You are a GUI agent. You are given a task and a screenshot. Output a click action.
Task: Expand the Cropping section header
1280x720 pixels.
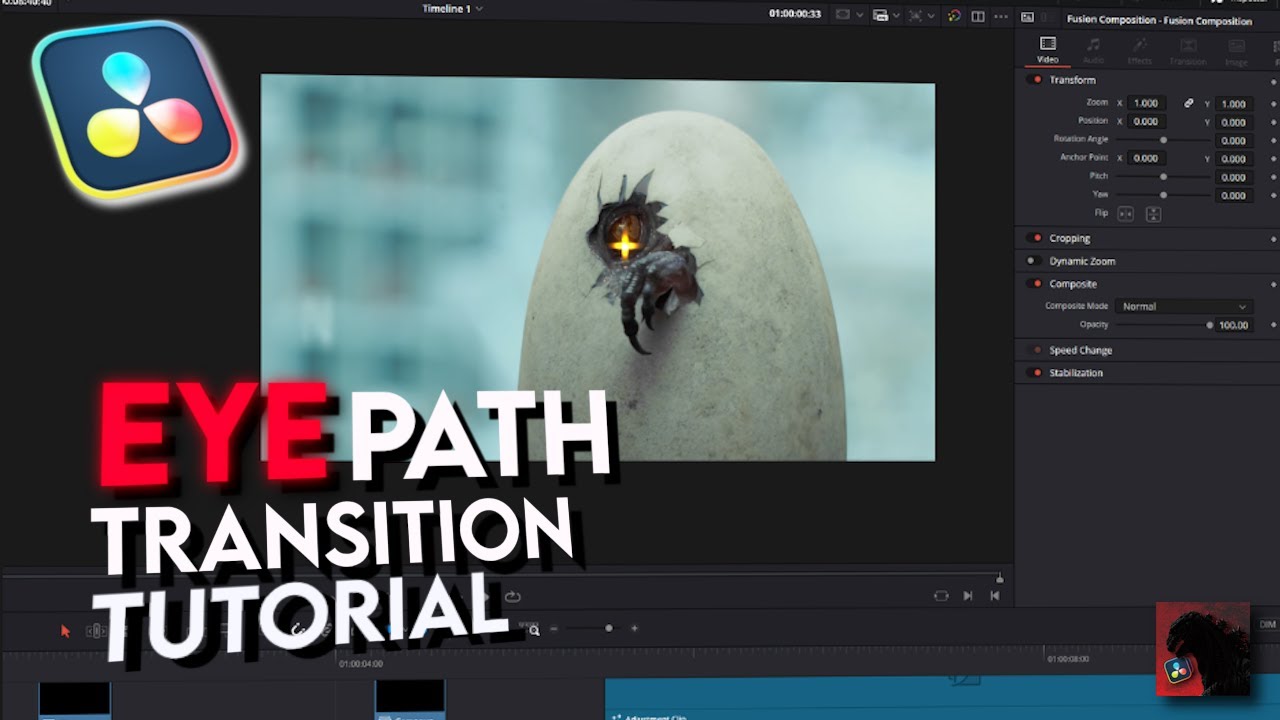(1070, 238)
